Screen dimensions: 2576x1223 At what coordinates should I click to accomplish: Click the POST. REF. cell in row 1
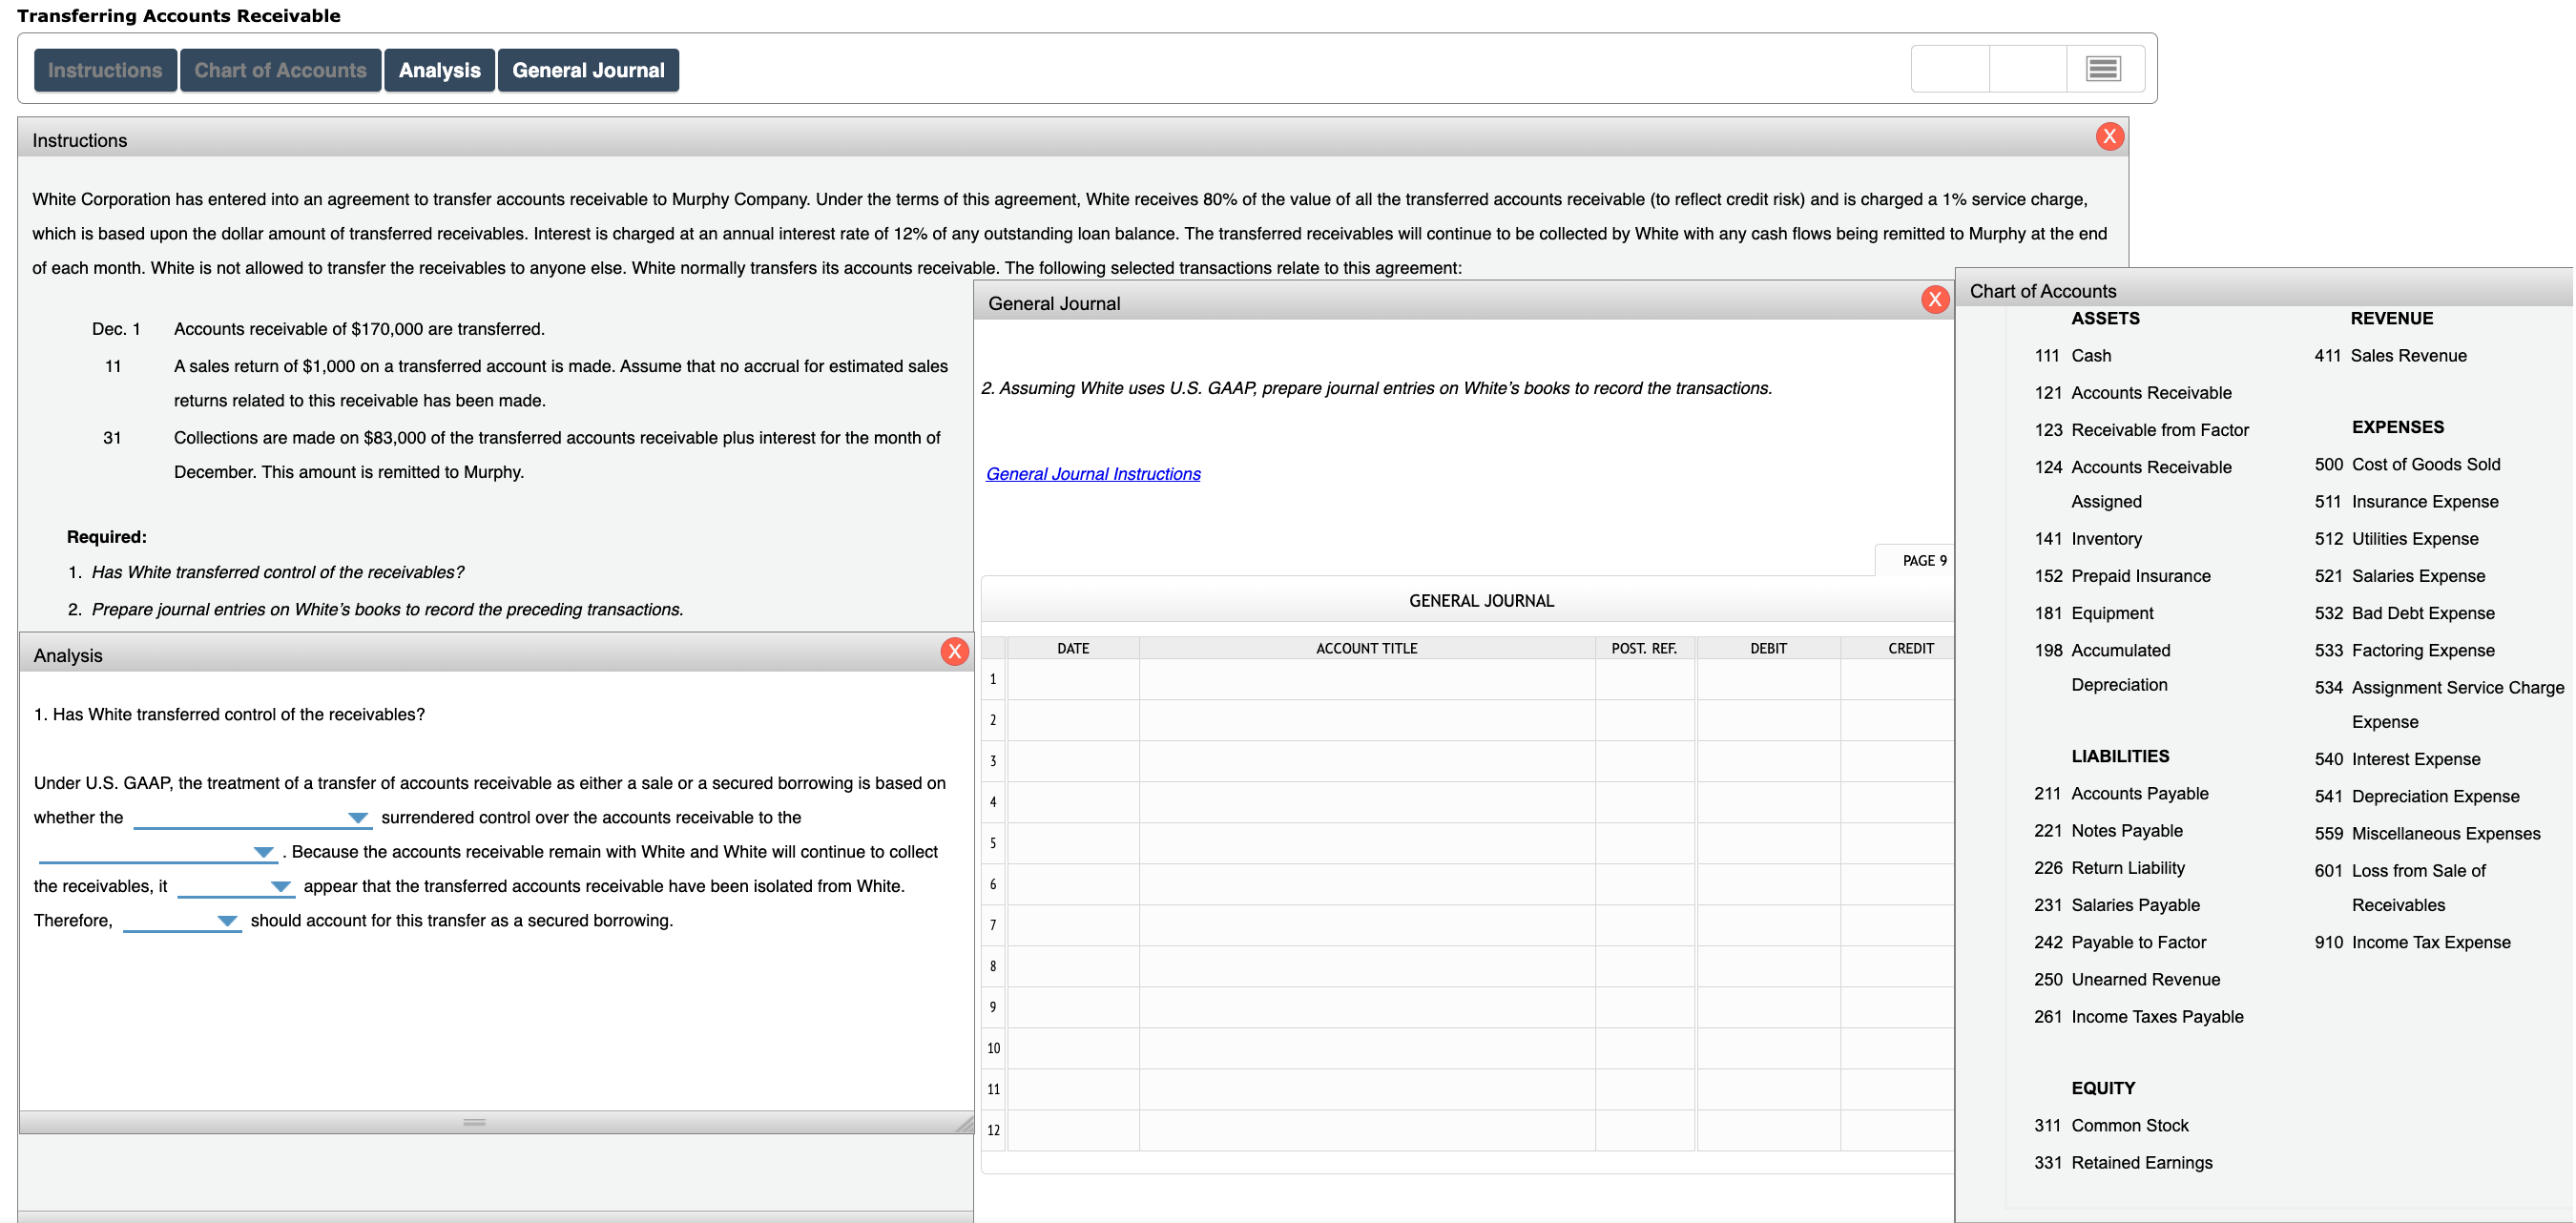(x=1644, y=679)
